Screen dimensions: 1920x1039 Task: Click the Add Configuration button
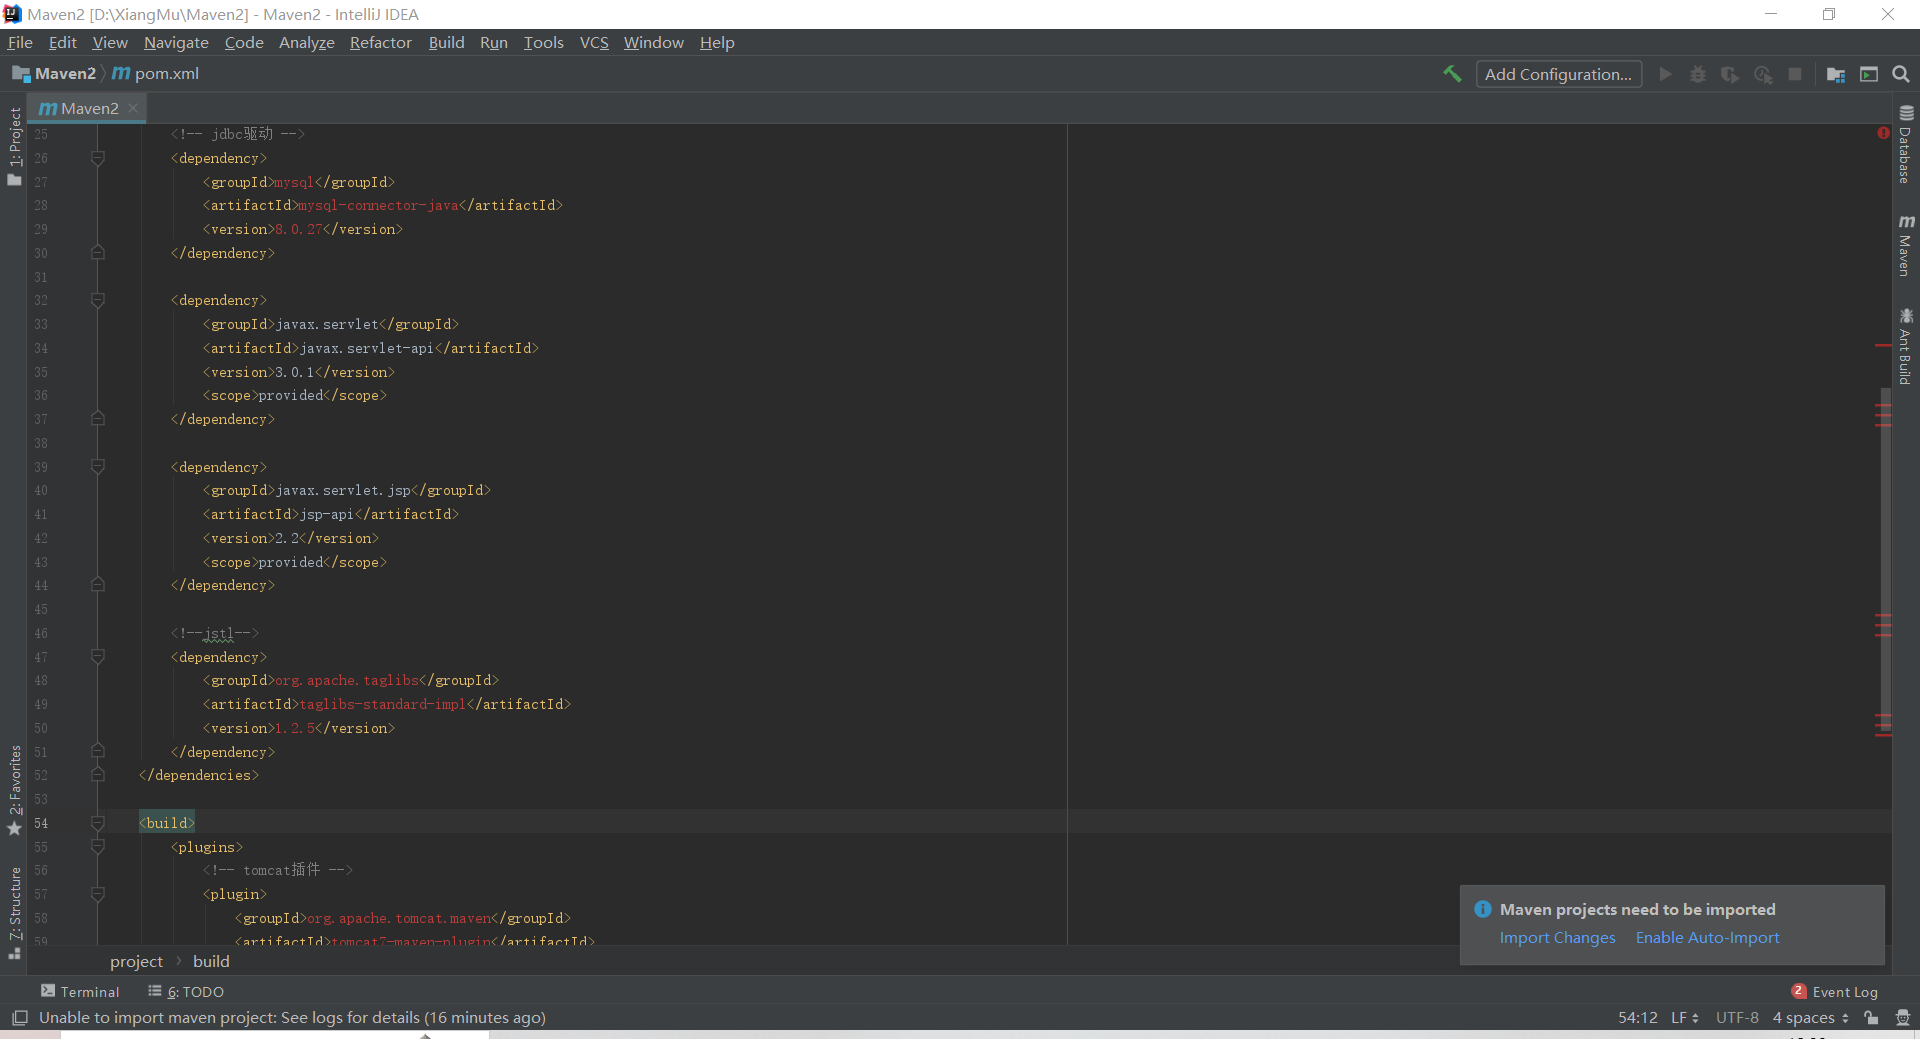1558,74
